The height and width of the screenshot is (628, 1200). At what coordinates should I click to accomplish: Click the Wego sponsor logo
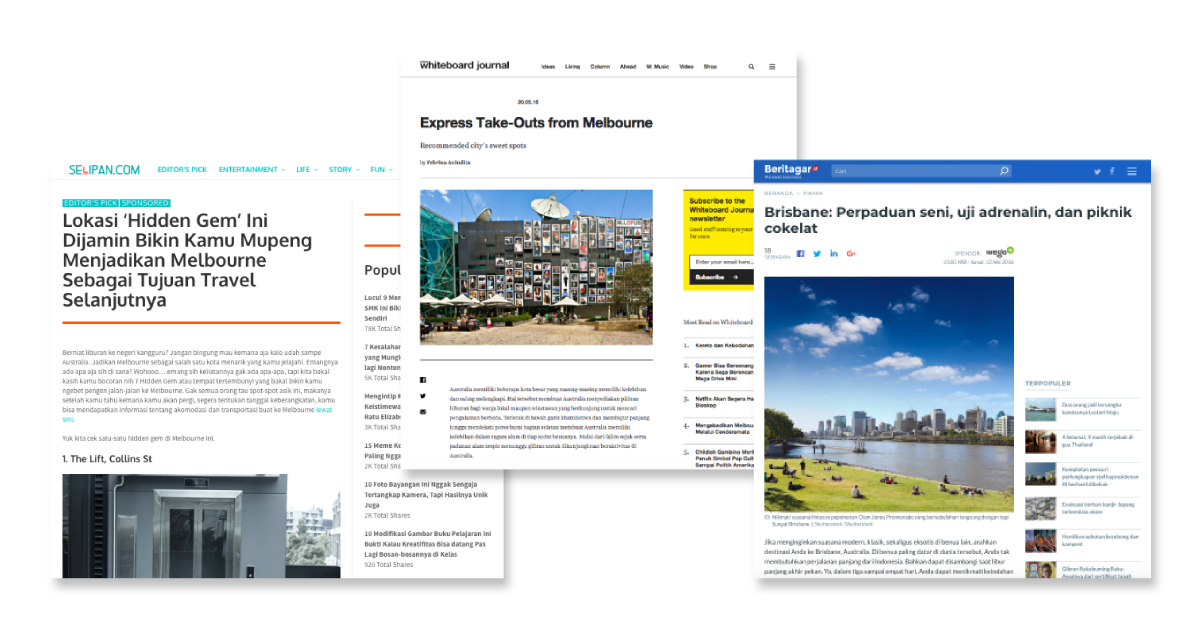coord(1000,252)
